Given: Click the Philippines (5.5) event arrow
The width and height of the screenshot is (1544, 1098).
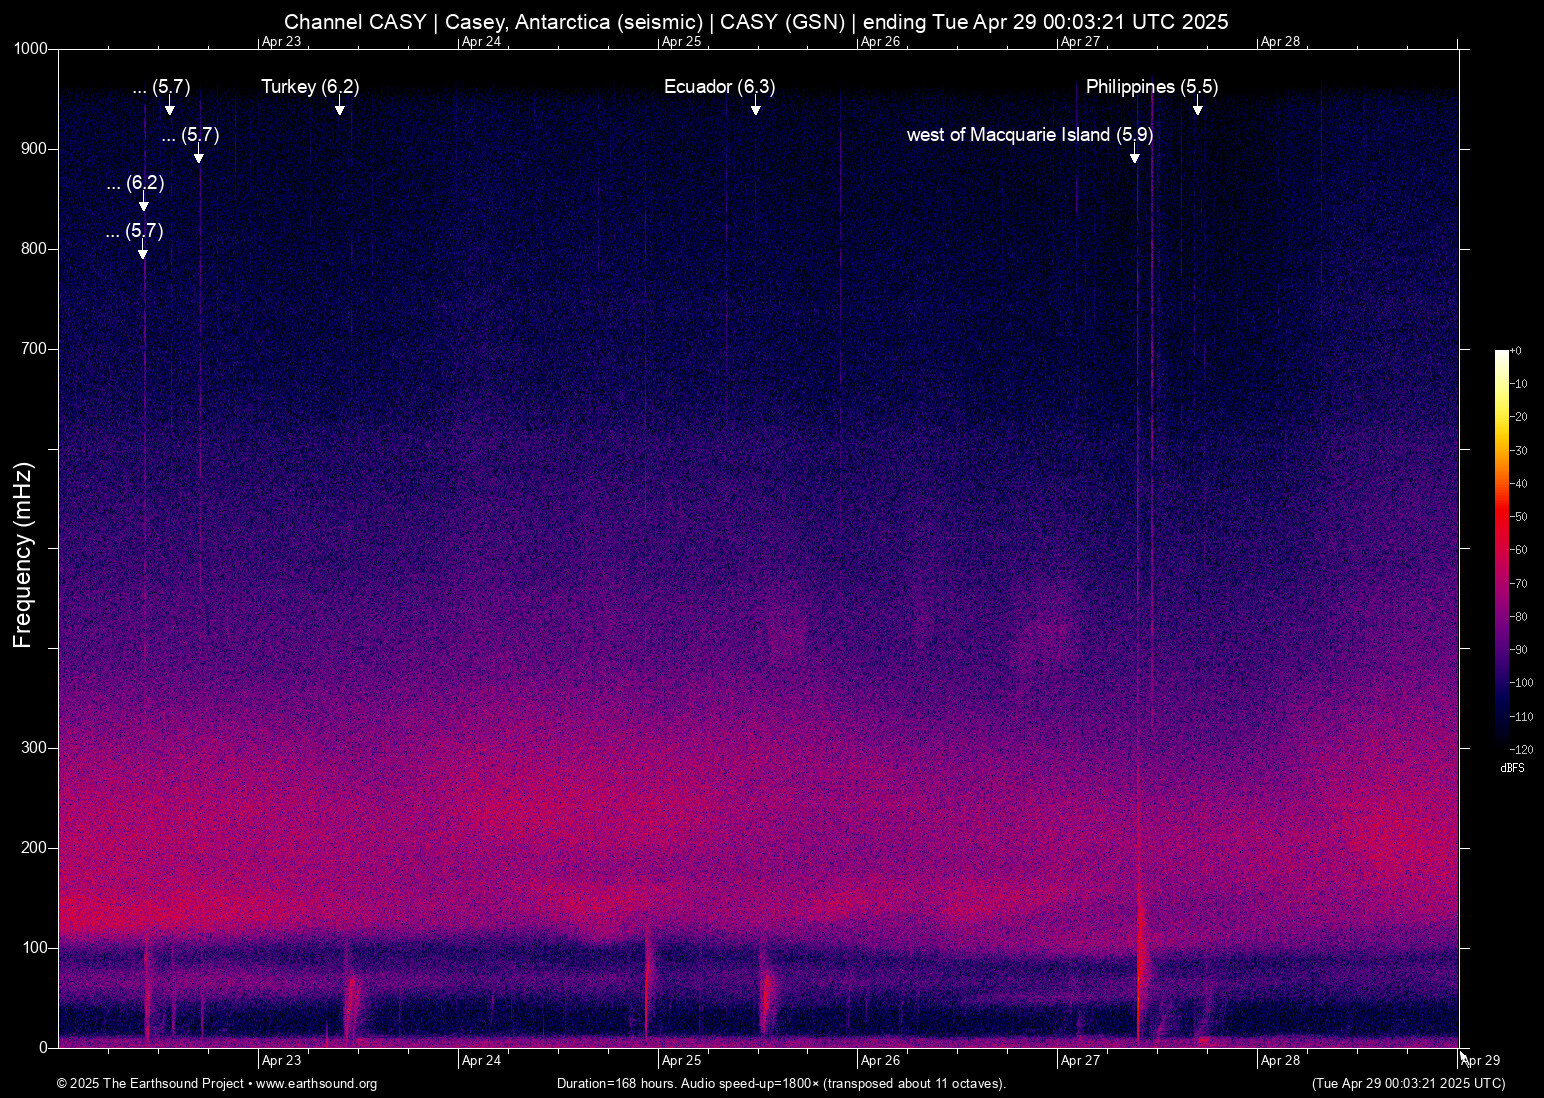Looking at the screenshot, I should coord(1198,110).
